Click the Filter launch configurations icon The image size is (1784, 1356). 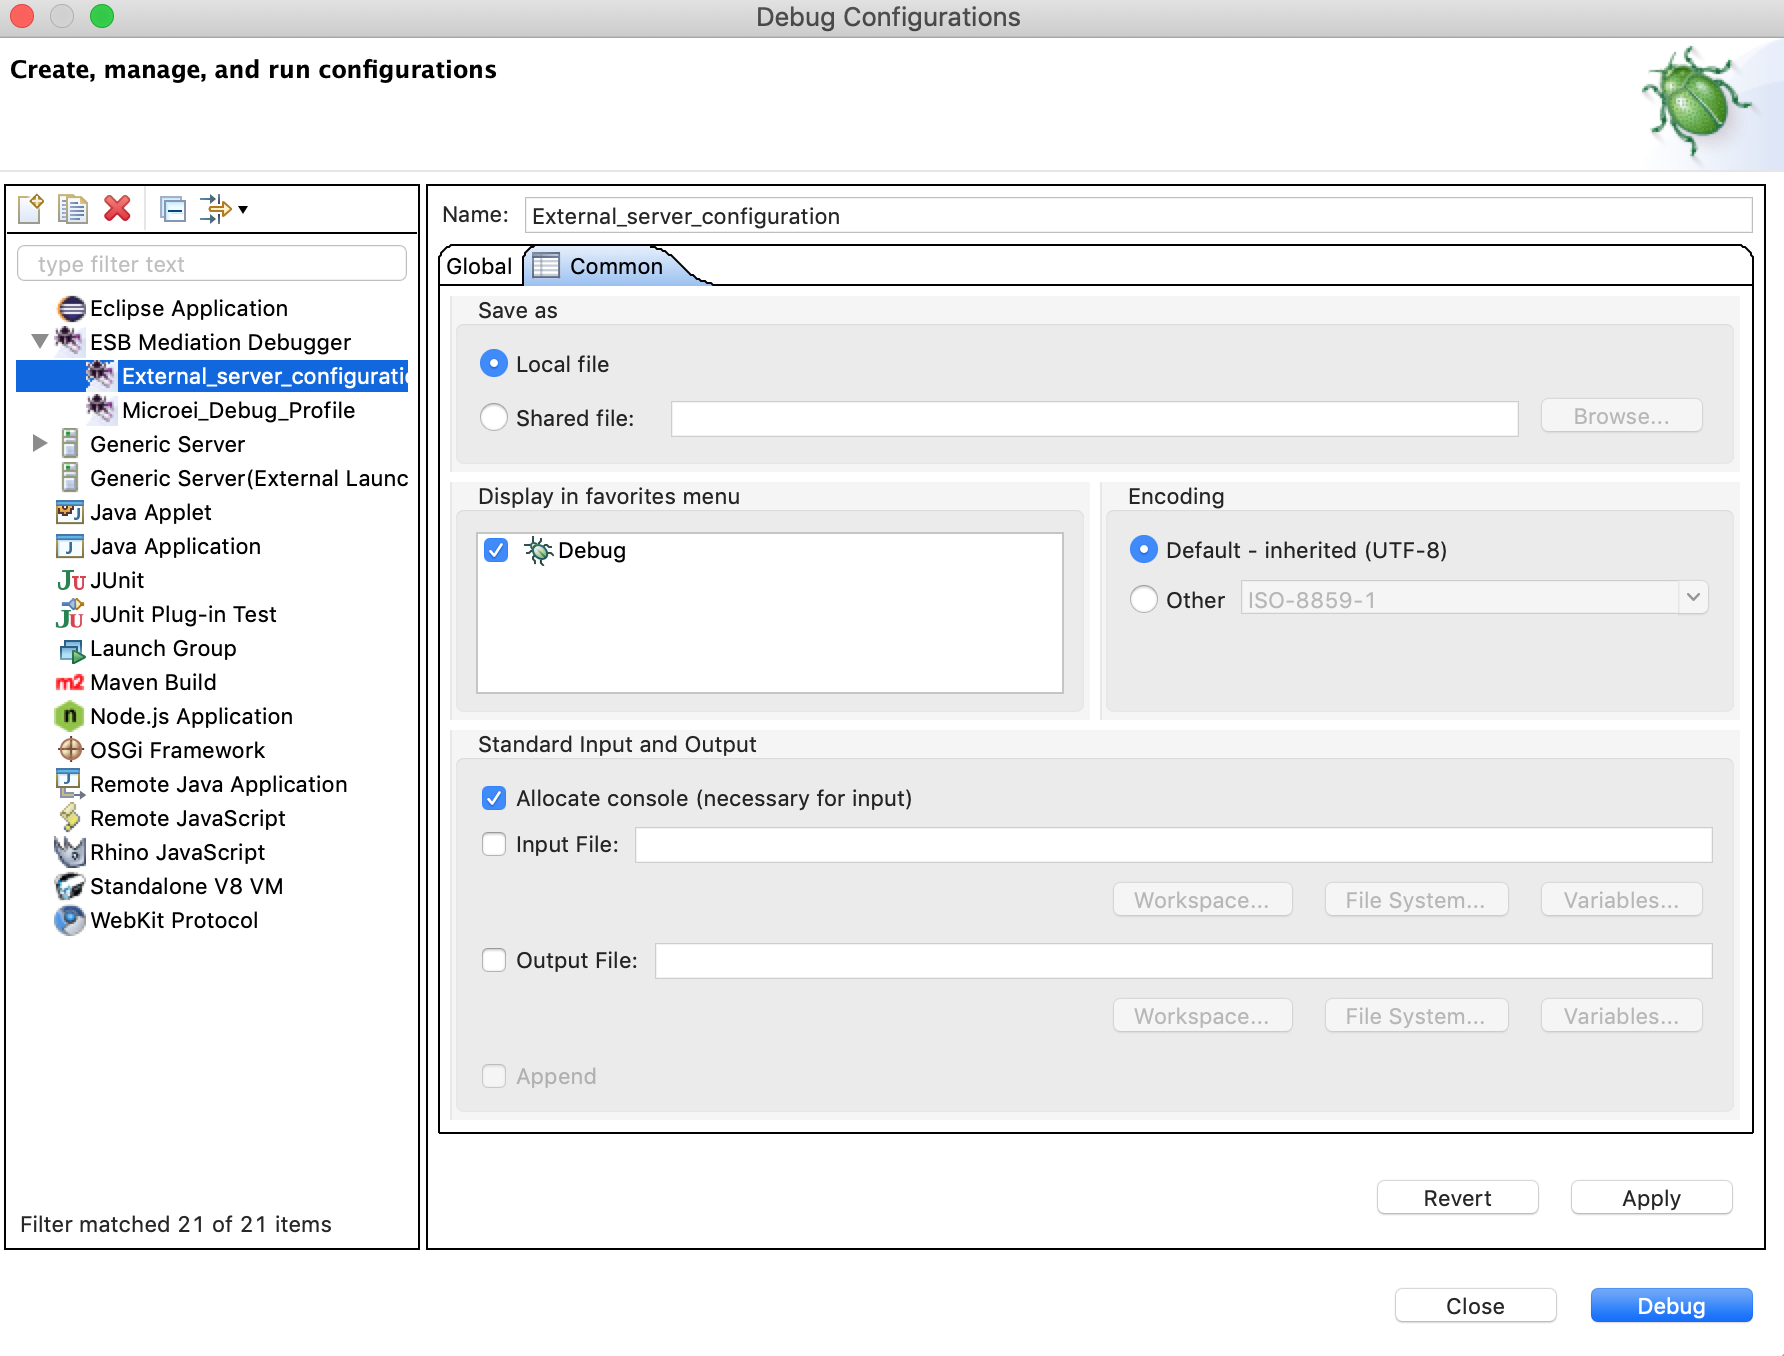(x=215, y=209)
